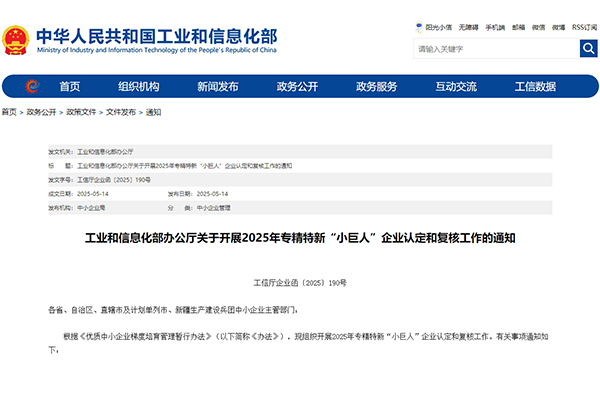The image size is (600, 400).
Task: Click the national emblem logo
Action: (16, 40)
